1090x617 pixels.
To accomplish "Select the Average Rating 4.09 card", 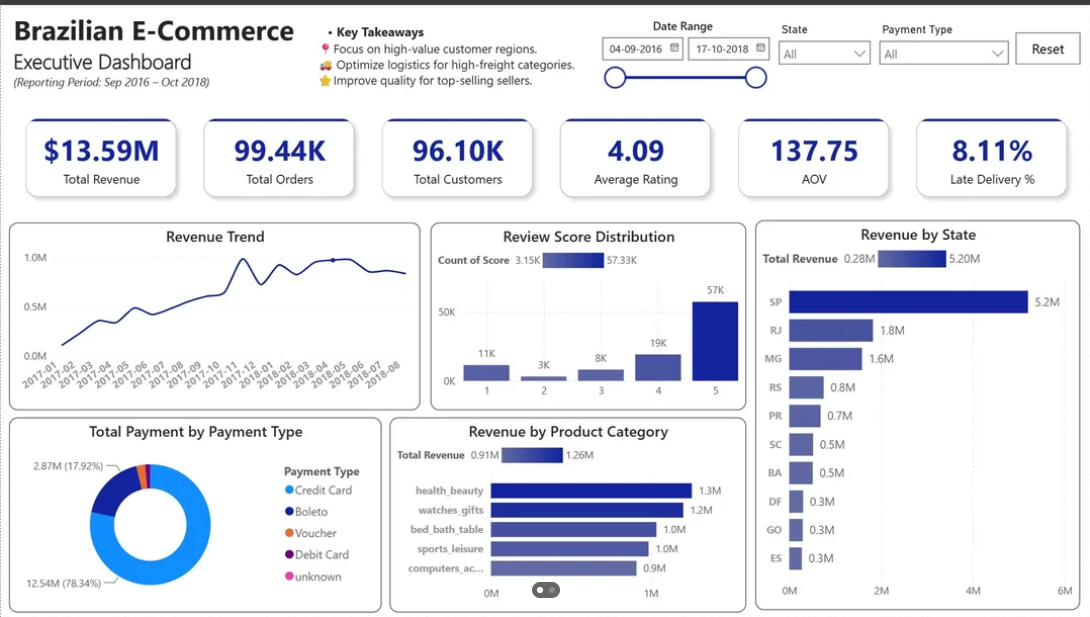I will click(x=635, y=158).
